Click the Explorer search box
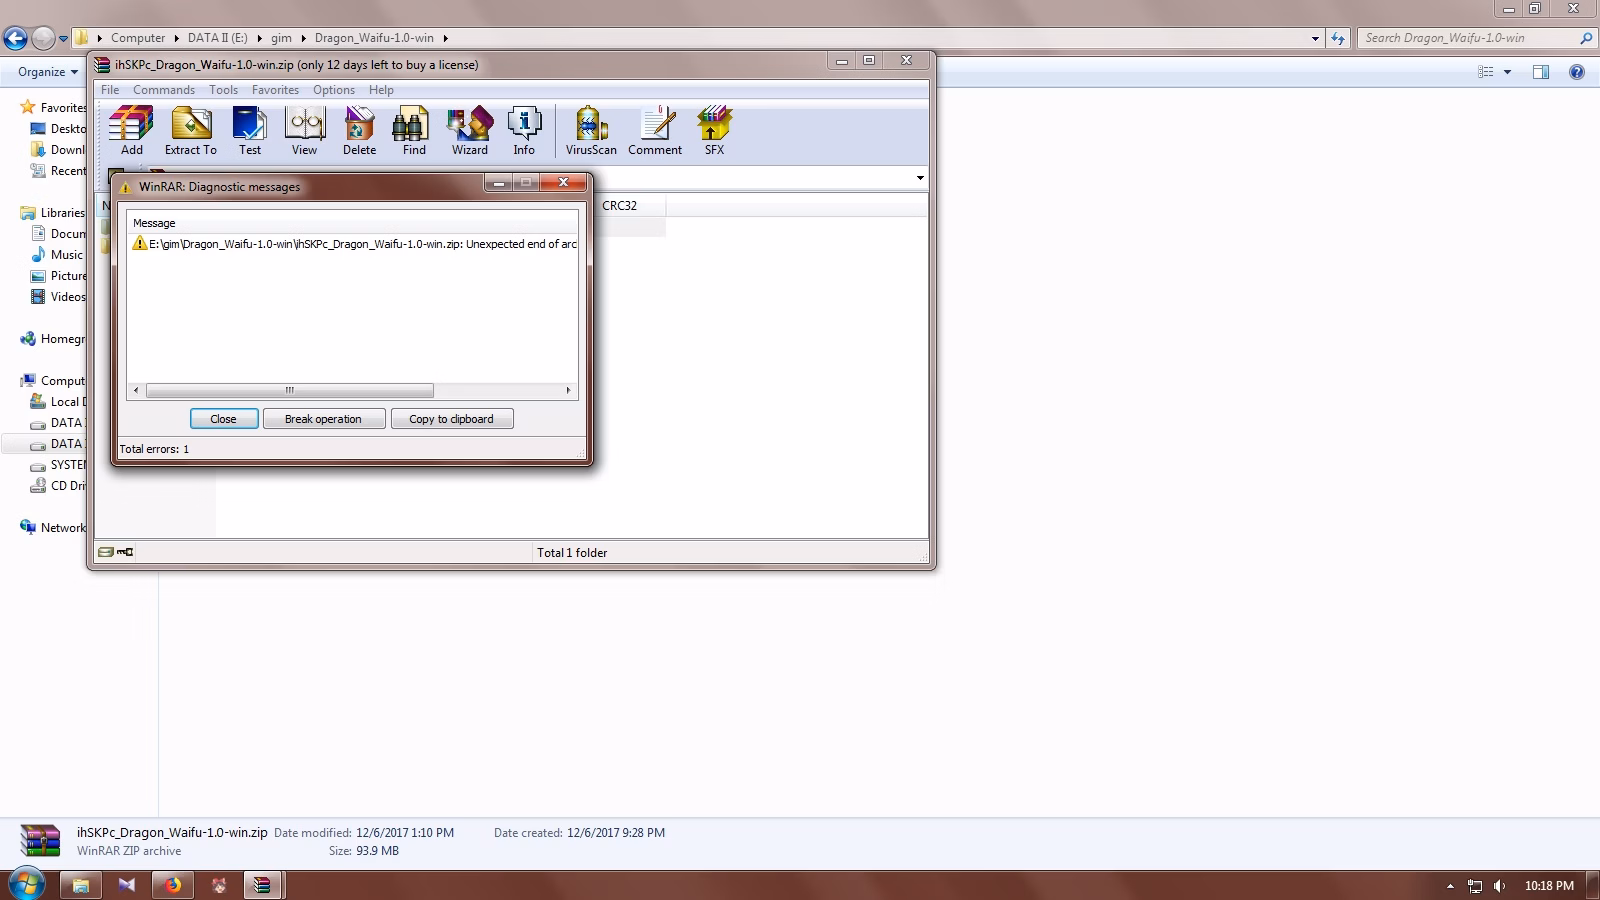Image resolution: width=1600 pixels, height=900 pixels. (x=1476, y=38)
